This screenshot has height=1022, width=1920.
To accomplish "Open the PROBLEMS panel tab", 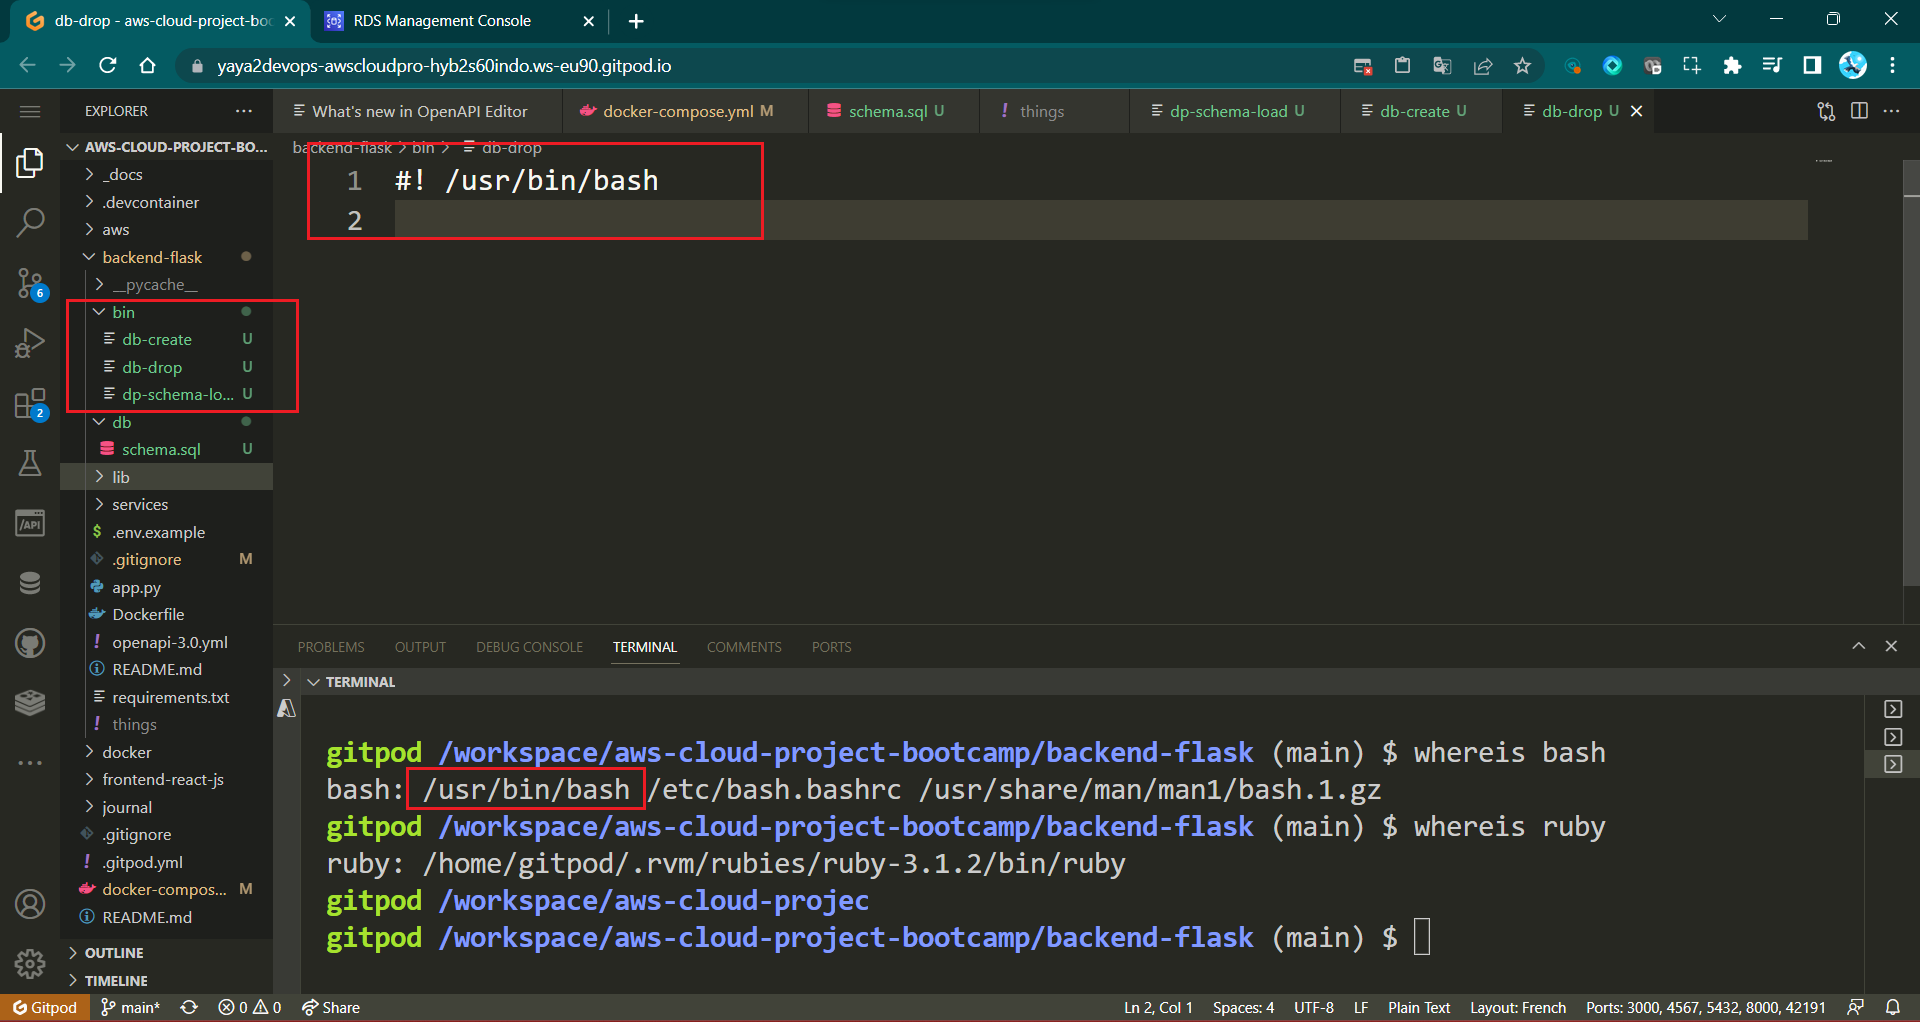I will [331, 647].
